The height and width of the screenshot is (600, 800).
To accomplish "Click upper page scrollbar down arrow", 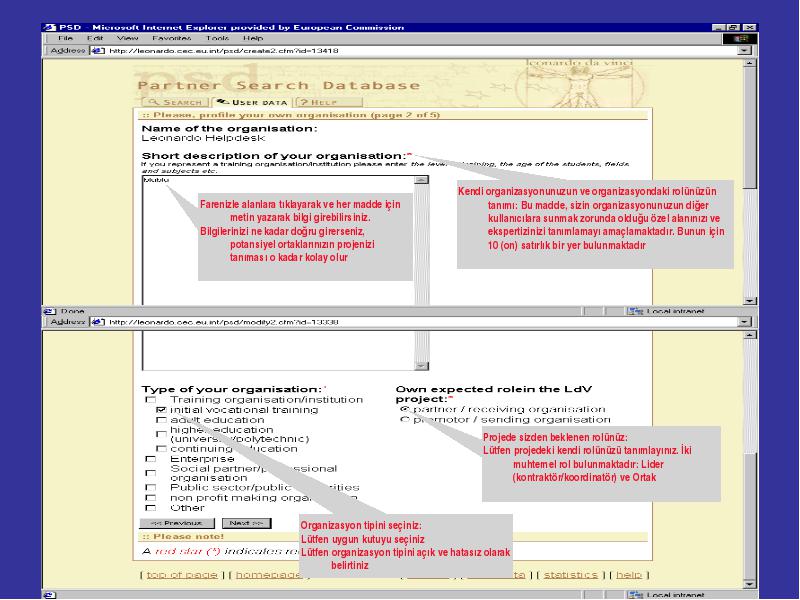I will [749, 301].
